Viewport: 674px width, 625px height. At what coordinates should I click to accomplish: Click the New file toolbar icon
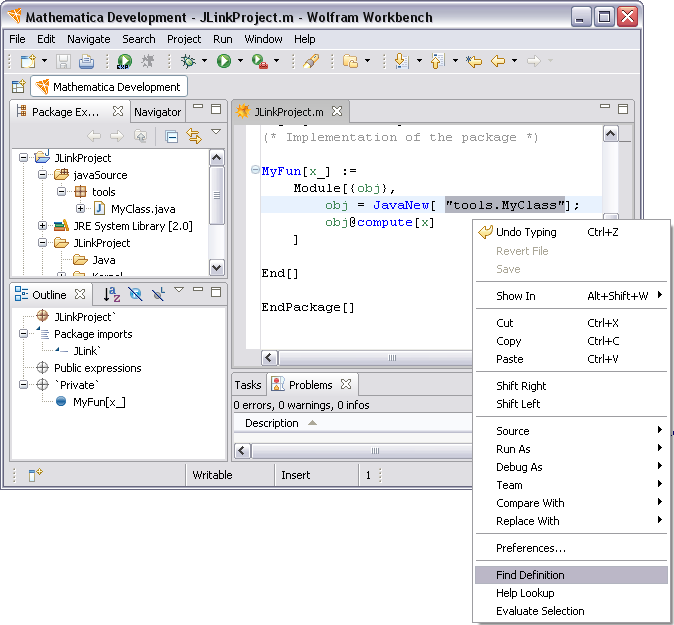click(28, 61)
